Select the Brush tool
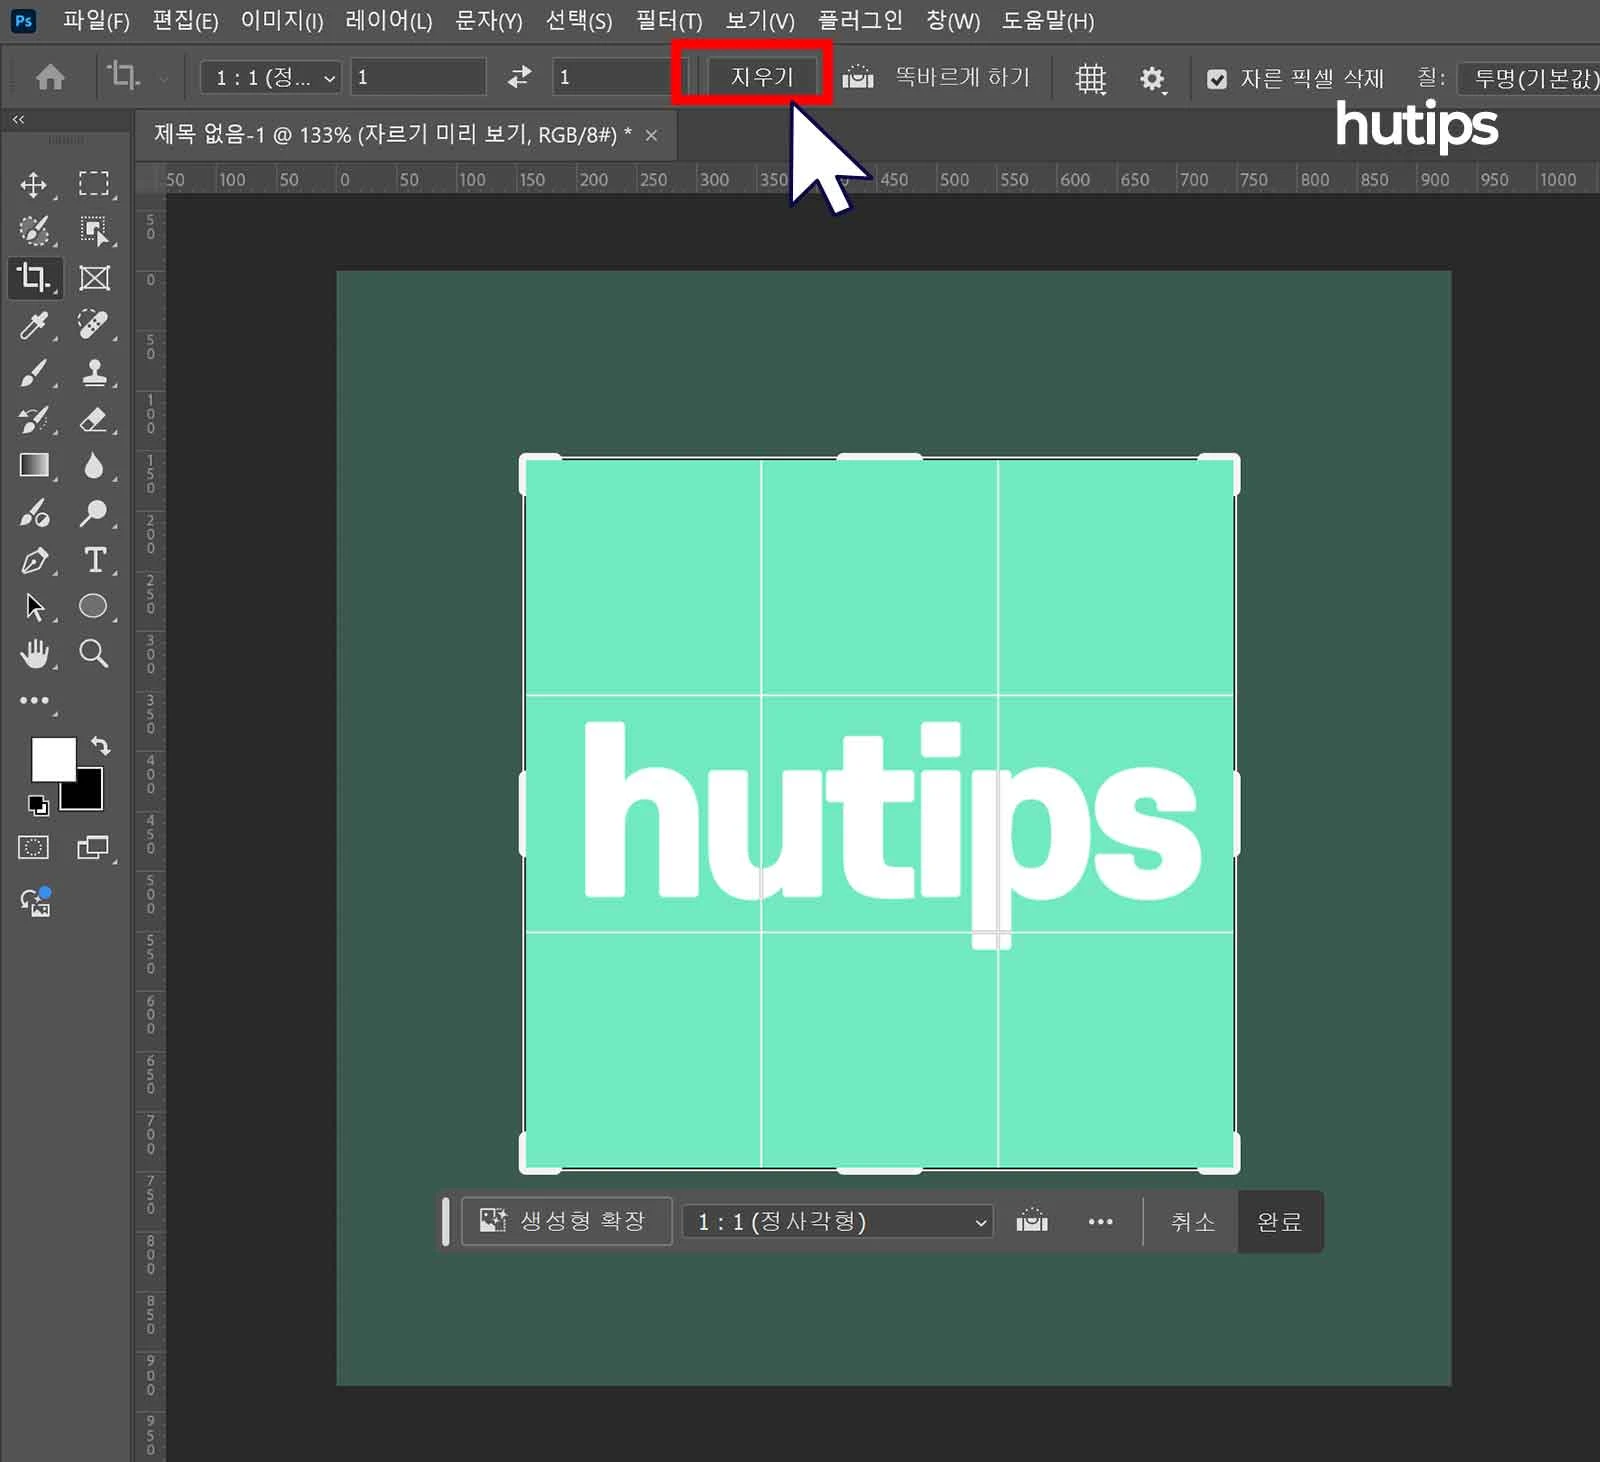This screenshot has width=1600, height=1462. (34, 372)
